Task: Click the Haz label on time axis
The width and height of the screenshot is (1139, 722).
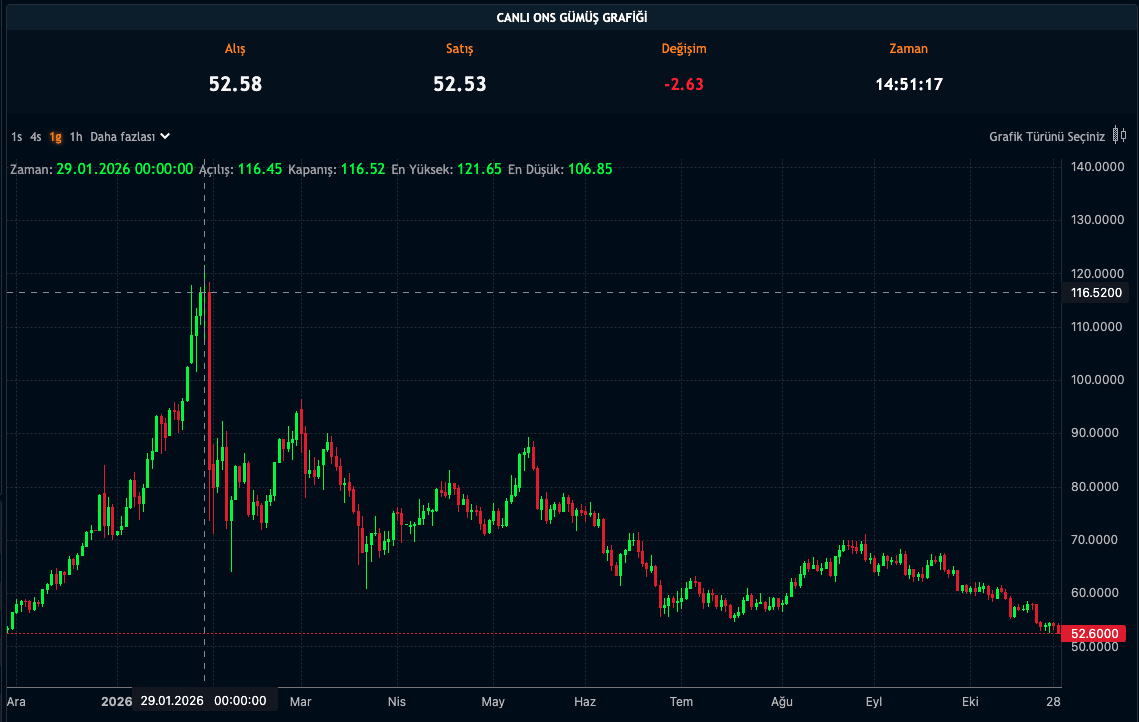Action: (x=585, y=702)
